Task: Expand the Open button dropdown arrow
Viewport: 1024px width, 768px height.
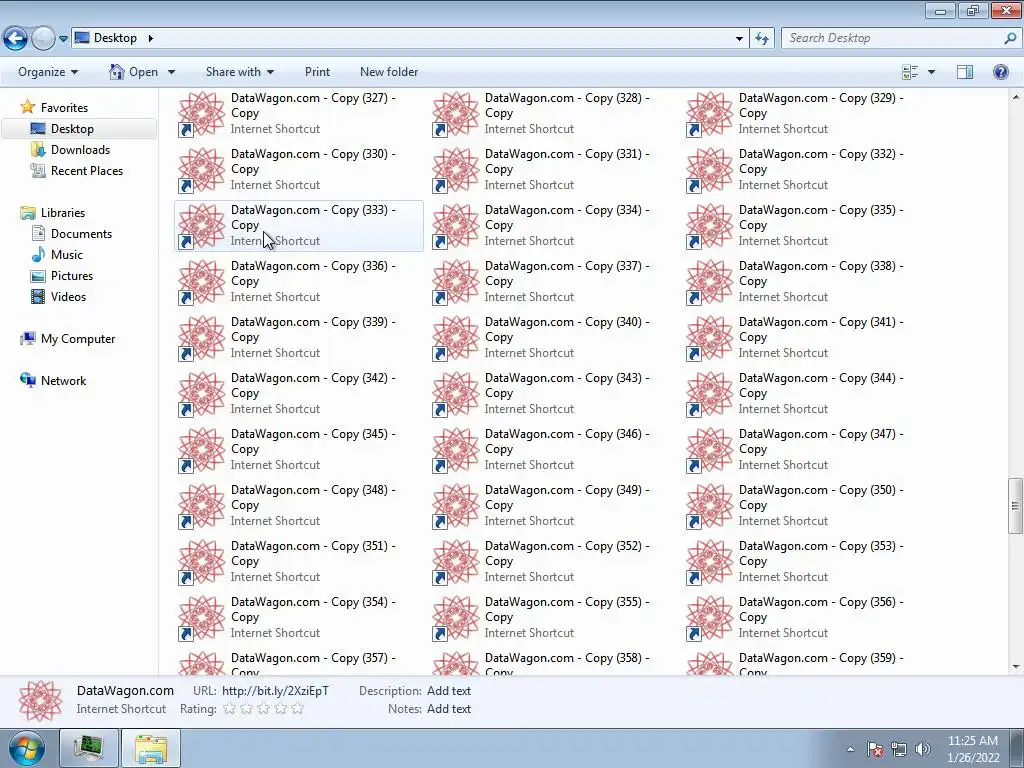Action: point(171,72)
